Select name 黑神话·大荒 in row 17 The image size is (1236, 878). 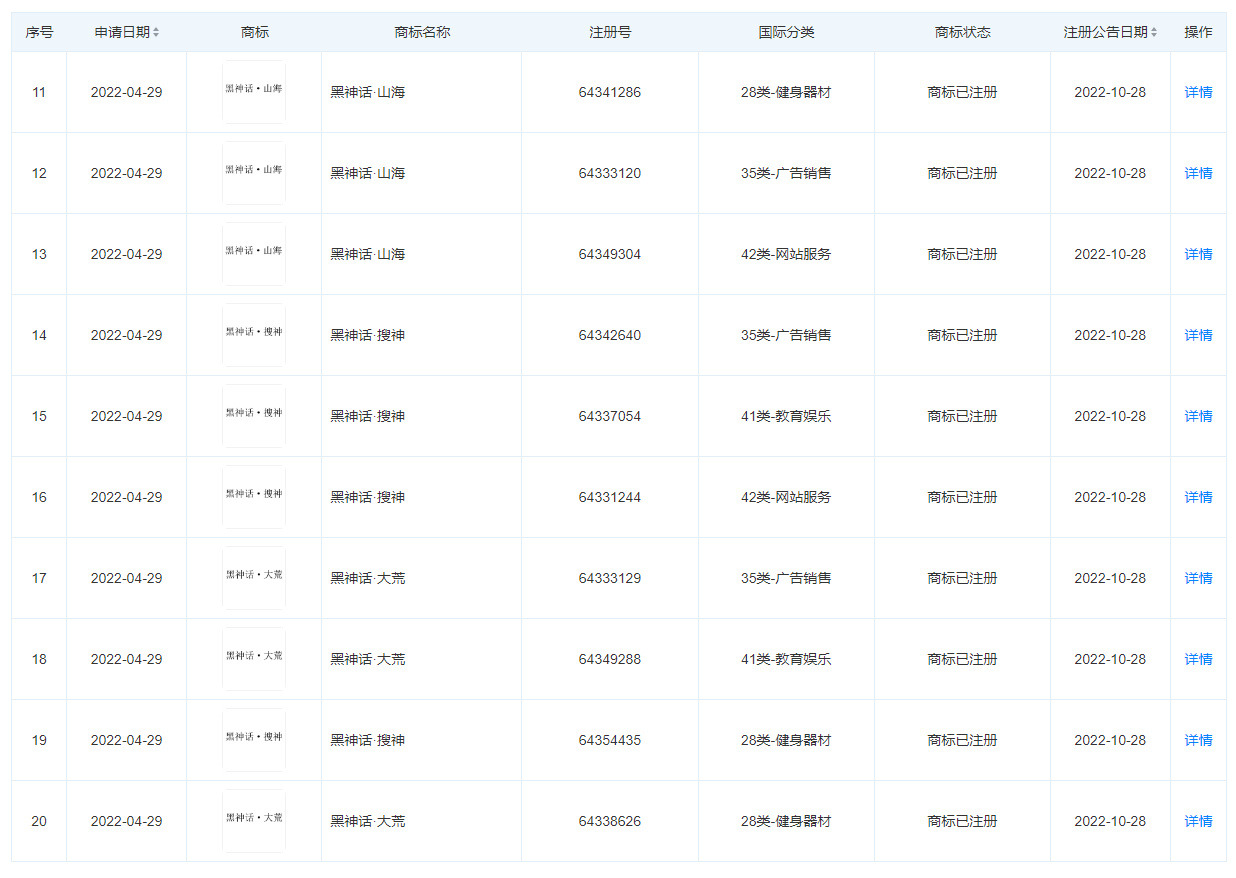[368, 578]
